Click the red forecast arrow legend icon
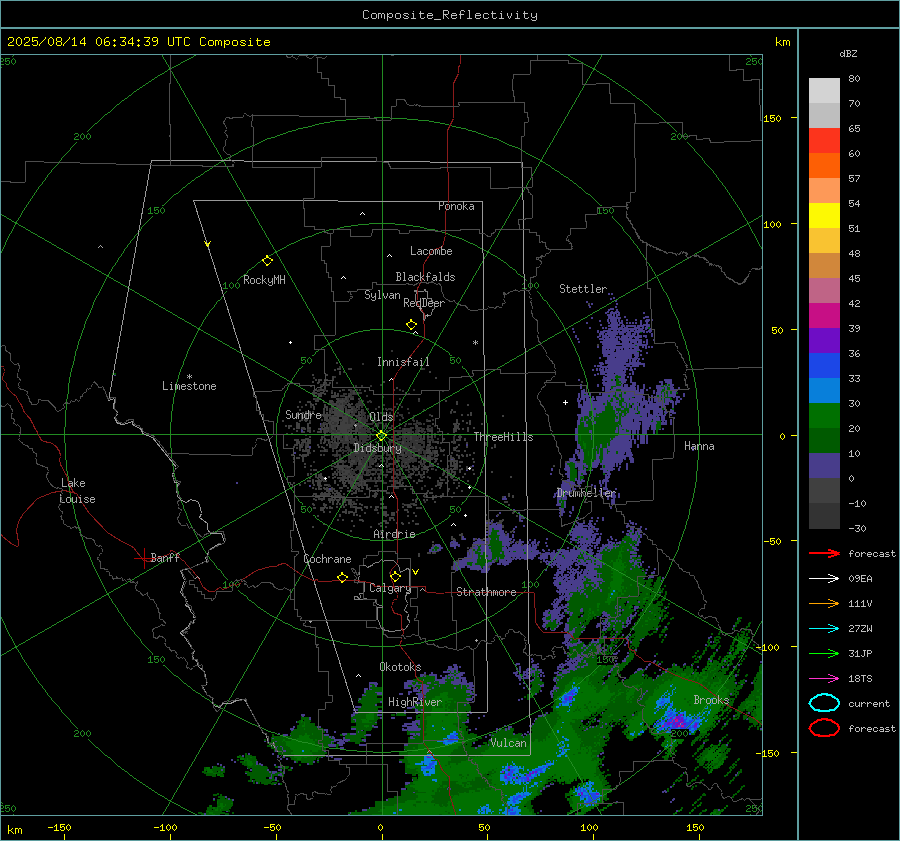Image resolution: width=900 pixels, height=841 pixels. (x=824, y=553)
